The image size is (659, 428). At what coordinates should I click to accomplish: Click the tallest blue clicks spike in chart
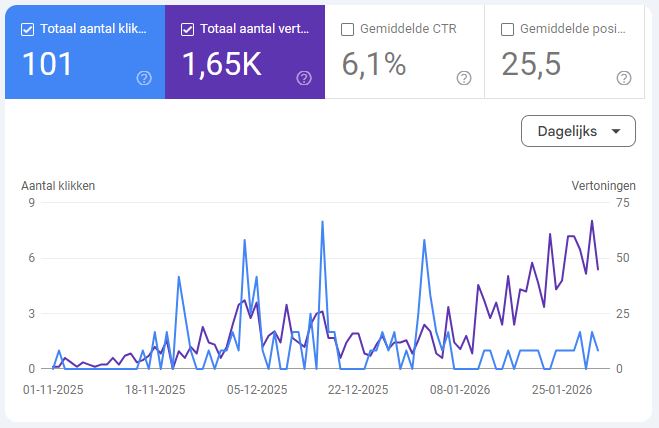pyautogui.click(x=322, y=222)
